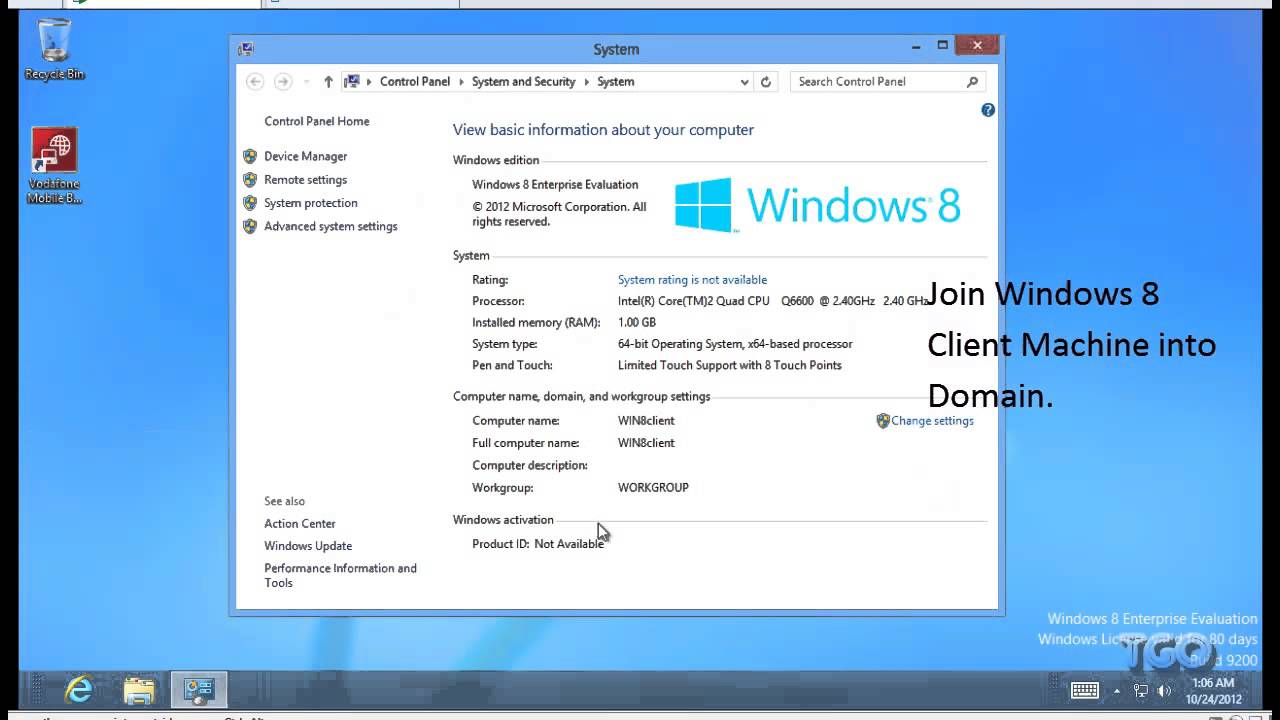Show hidden tray icons arrow
The height and width of the screenshot is (720, 1280).
(x=1117, y=690)
